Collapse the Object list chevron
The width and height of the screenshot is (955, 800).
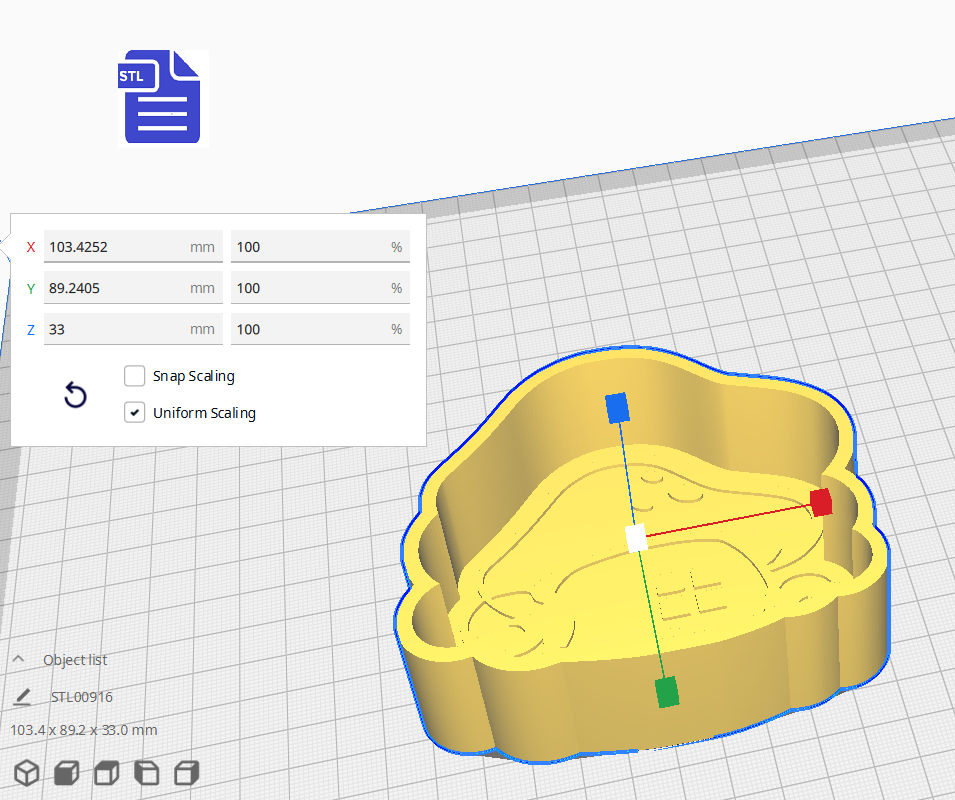(19, 660)
